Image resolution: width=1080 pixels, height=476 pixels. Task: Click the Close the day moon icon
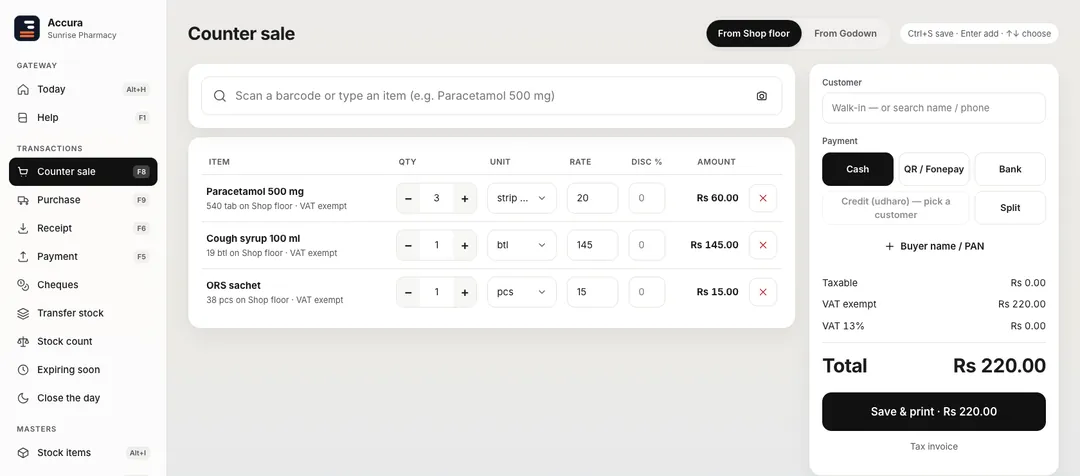click(23, 398)
